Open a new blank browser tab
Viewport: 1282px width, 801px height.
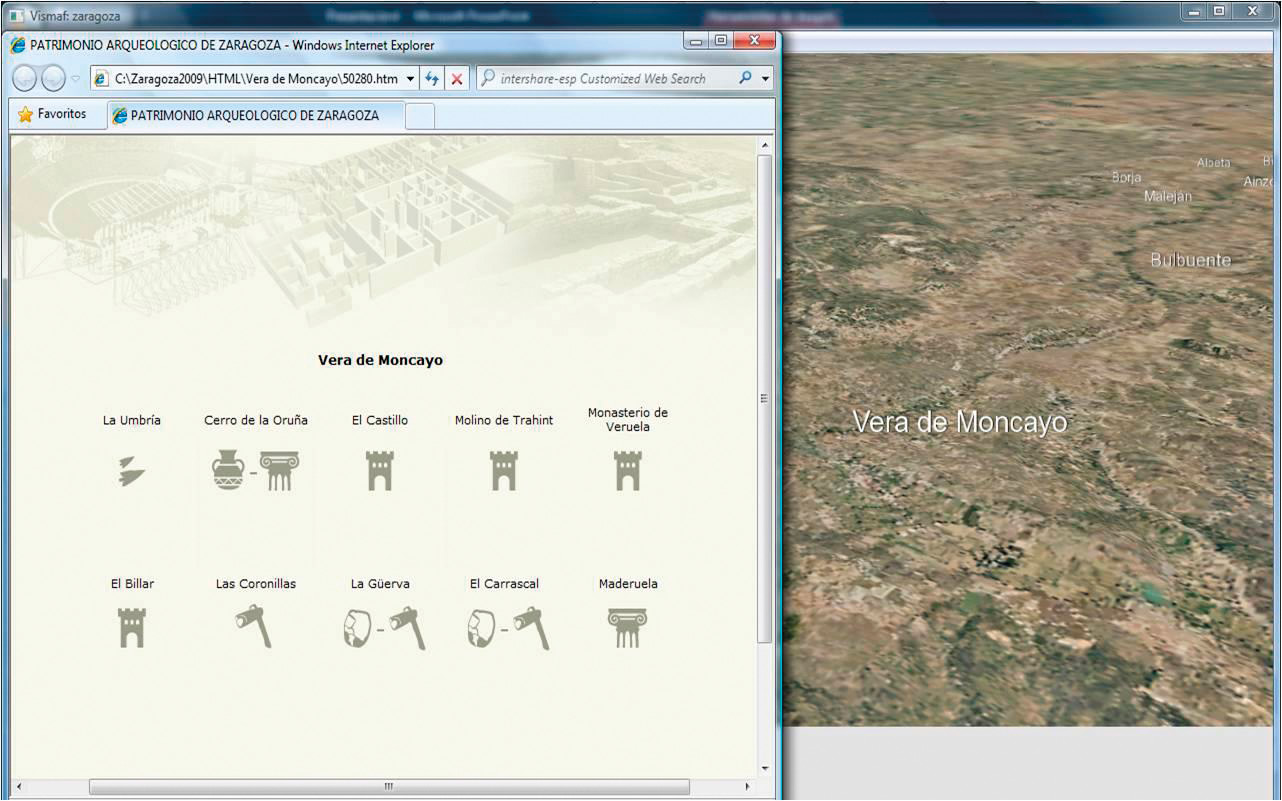click(x=420, y=116)
